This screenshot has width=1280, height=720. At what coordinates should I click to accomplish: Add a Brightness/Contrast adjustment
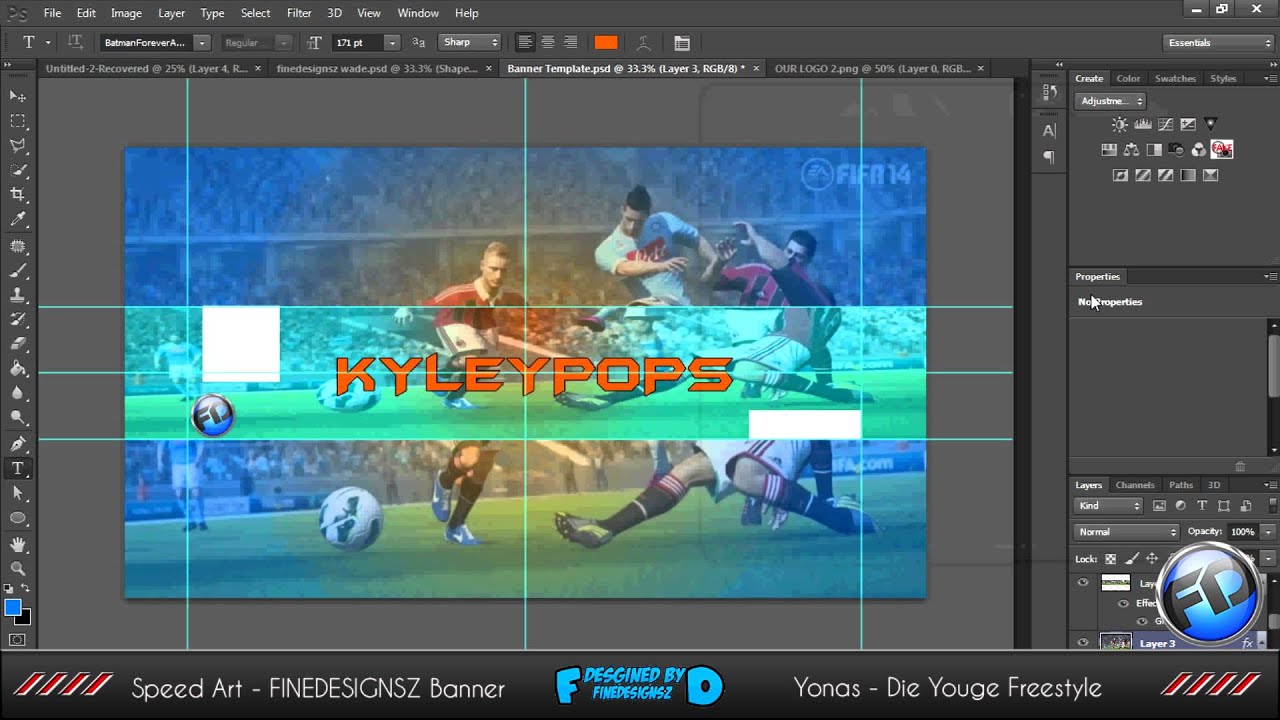tap(1120, 125)
